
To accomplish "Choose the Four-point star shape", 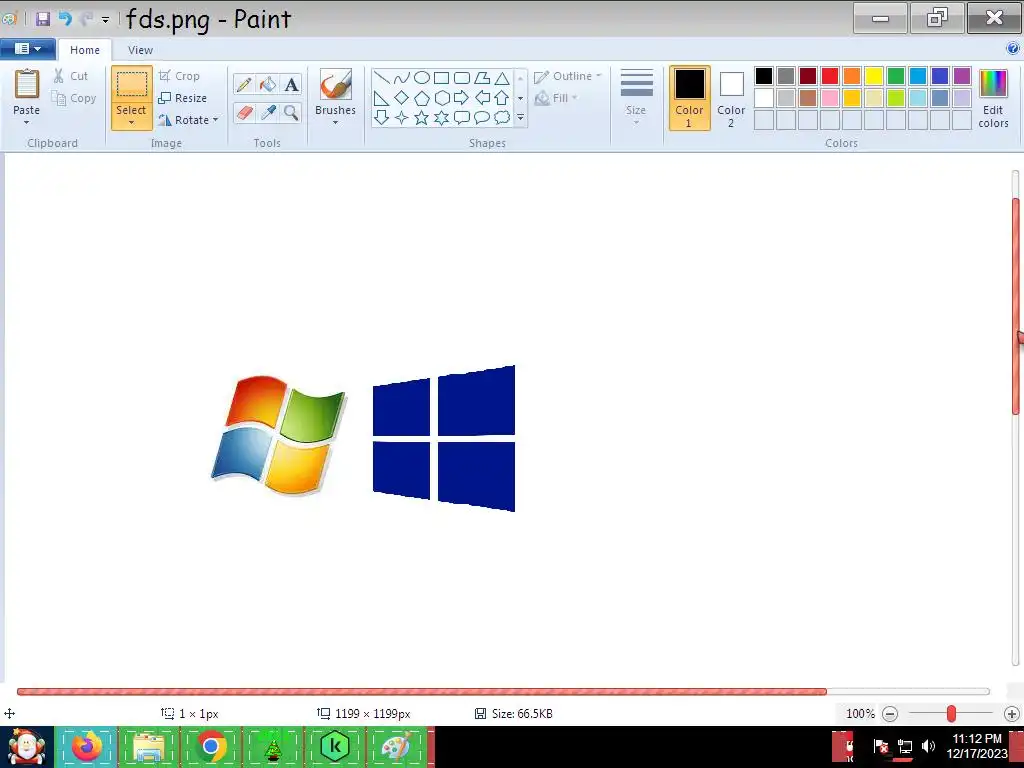I will coord(402,118).
